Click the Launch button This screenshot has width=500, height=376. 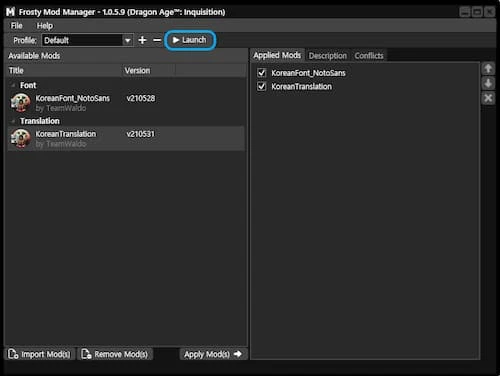190,40
